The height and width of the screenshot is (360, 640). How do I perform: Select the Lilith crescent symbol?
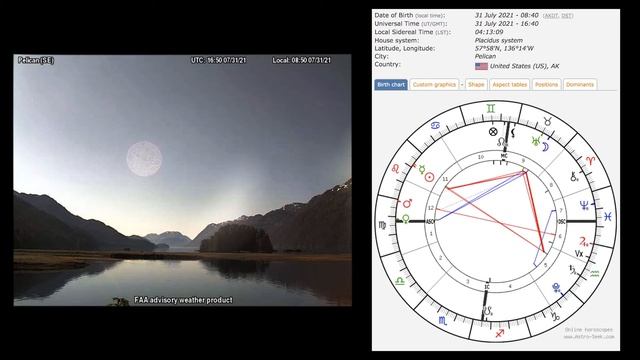(513, 133)
